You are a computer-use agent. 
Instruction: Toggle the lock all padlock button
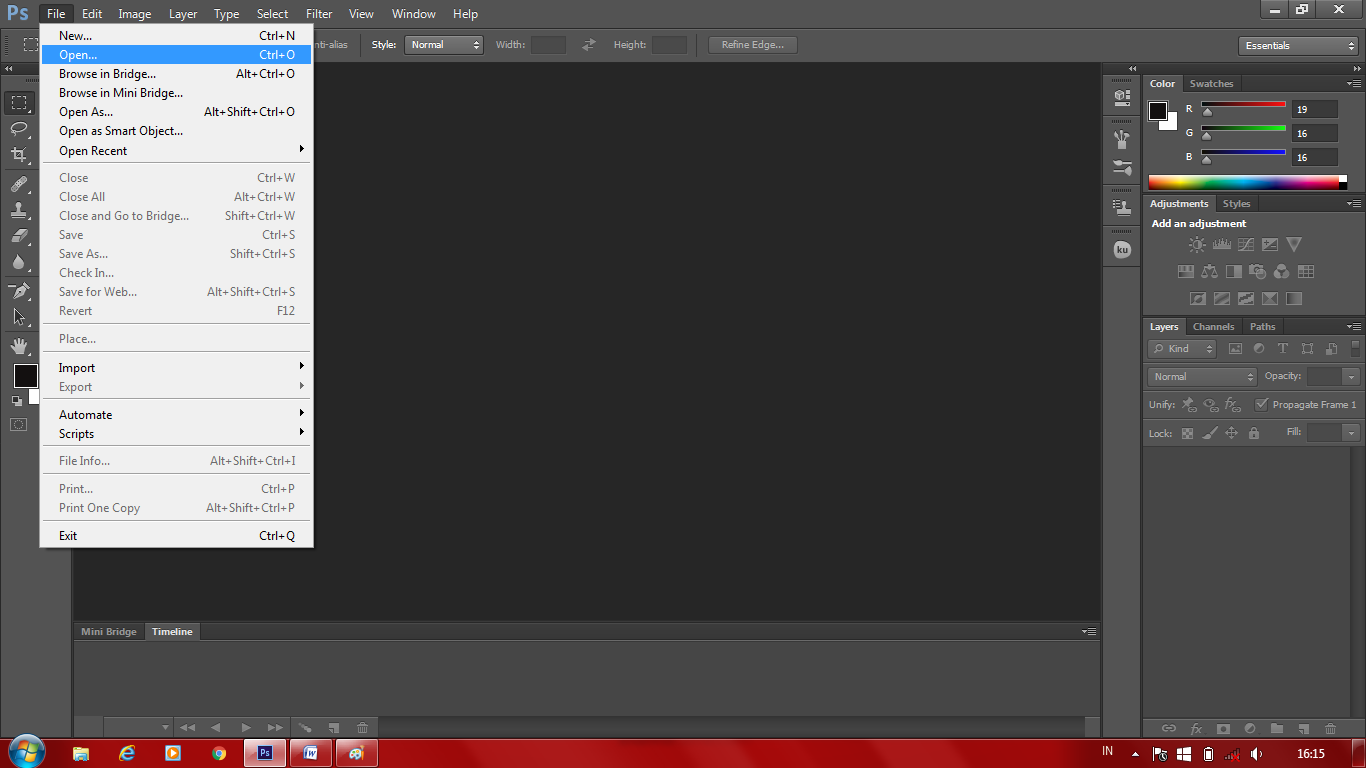click(x=1254, y=433)
